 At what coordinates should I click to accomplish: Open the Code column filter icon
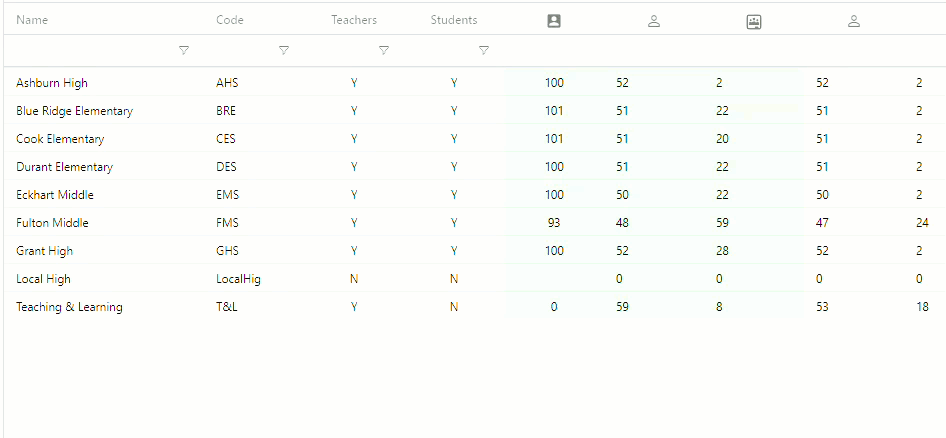click(284, 51)
